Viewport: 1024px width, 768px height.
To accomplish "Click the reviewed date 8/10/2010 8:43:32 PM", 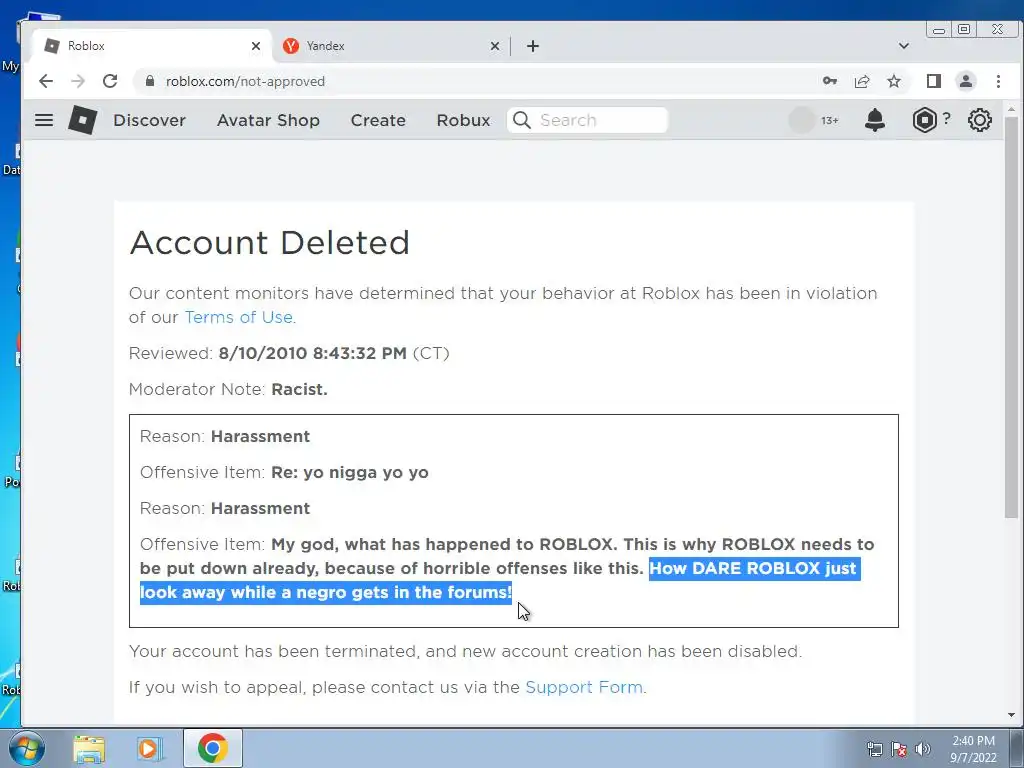I will click(x=312, y=353).
